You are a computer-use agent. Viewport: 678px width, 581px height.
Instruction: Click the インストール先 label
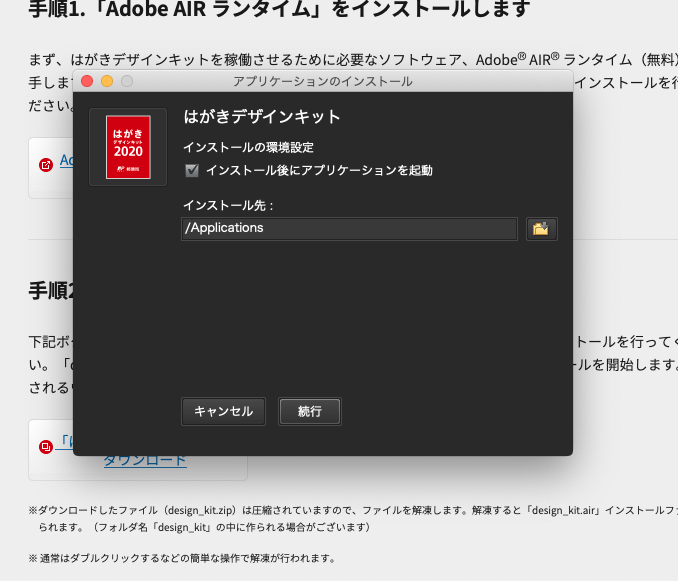(228, 205)
